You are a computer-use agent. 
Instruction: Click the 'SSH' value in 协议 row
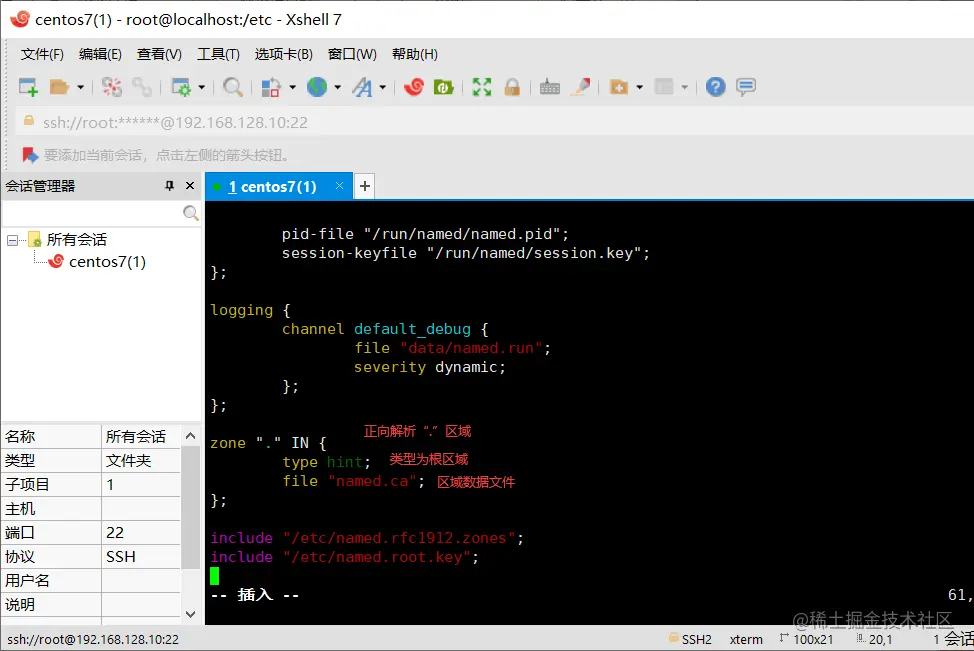121,557
